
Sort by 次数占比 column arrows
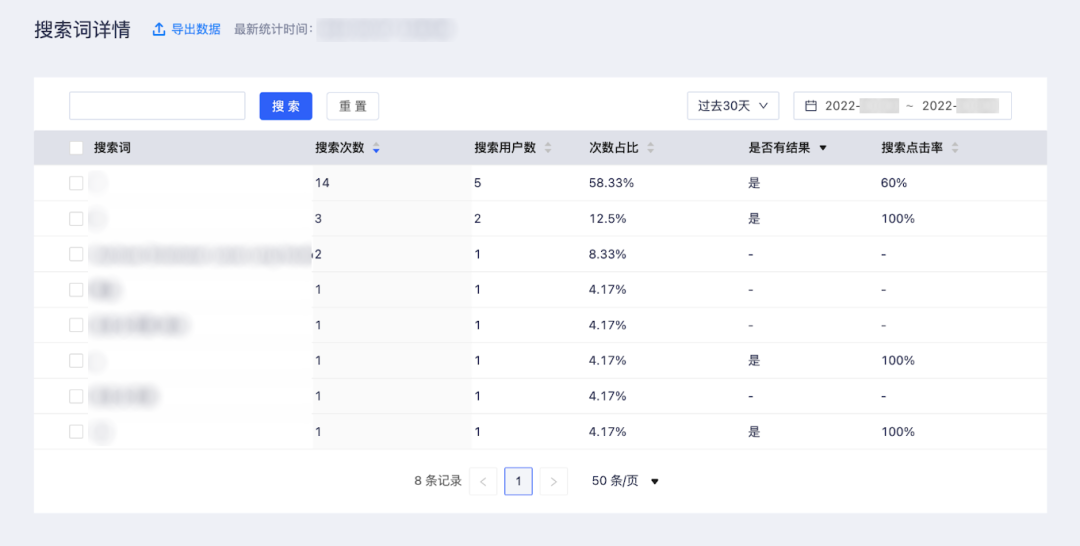(650, 148)
